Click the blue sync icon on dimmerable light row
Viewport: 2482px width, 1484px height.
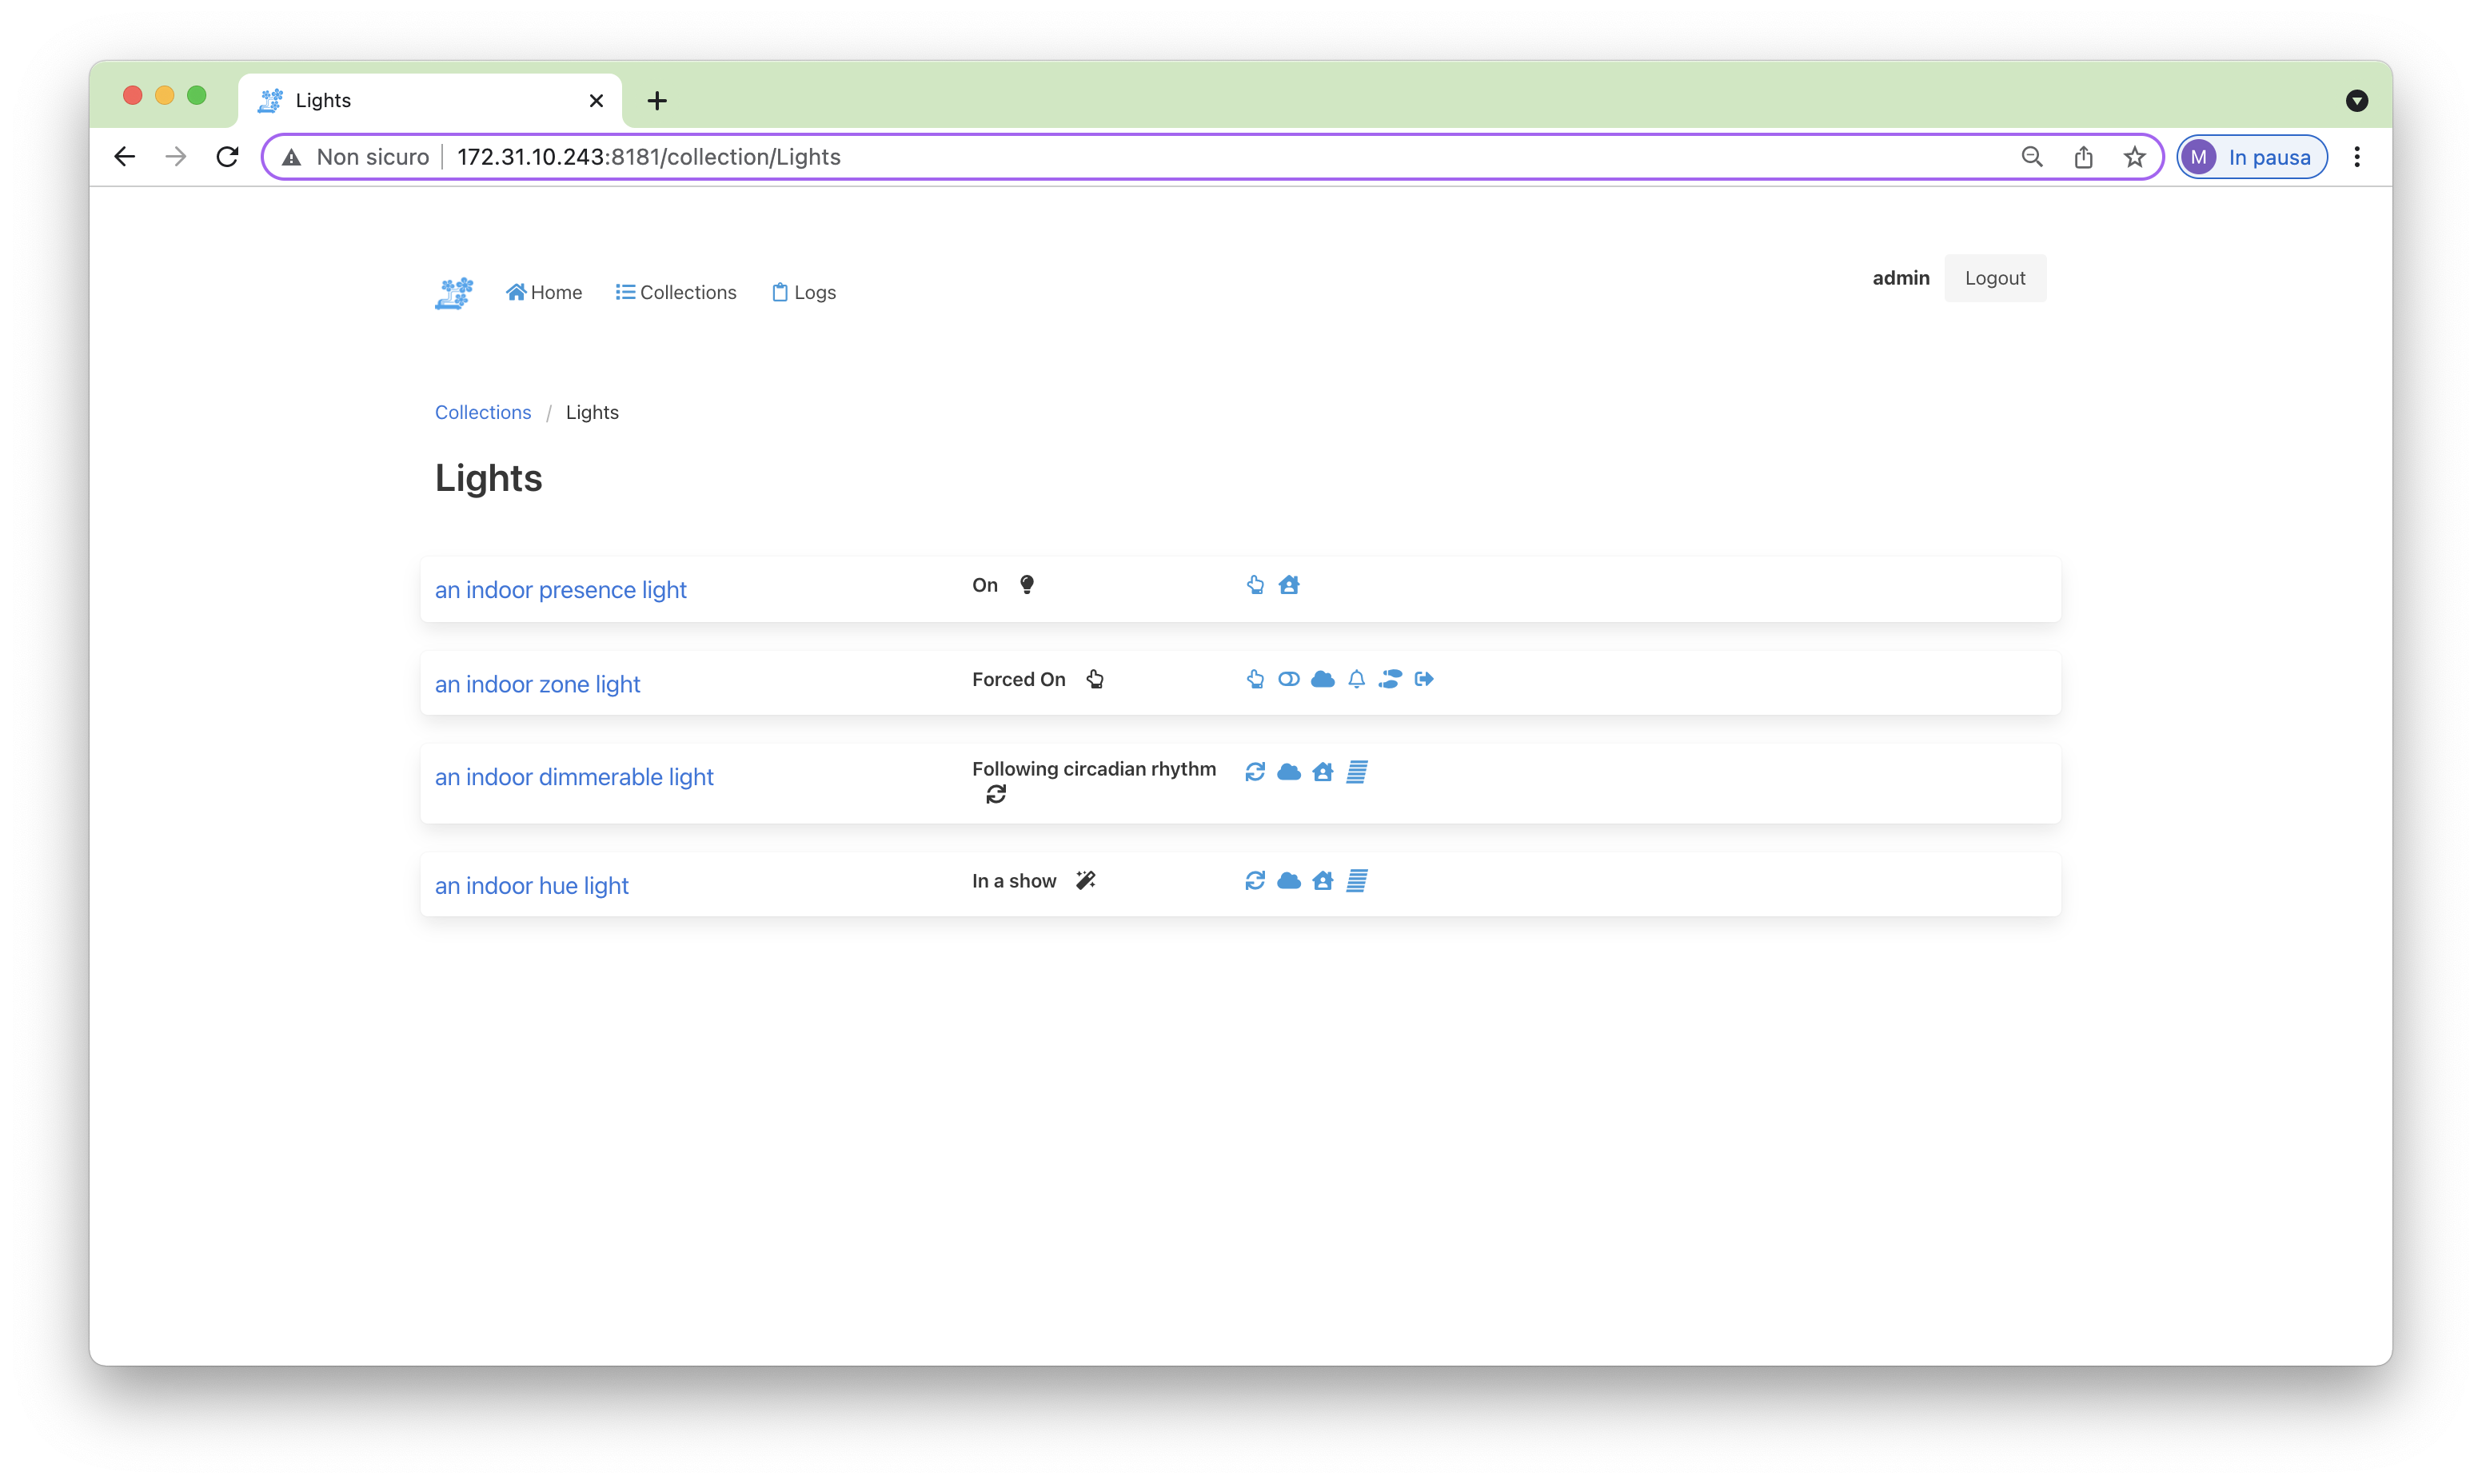point(1255,772)
